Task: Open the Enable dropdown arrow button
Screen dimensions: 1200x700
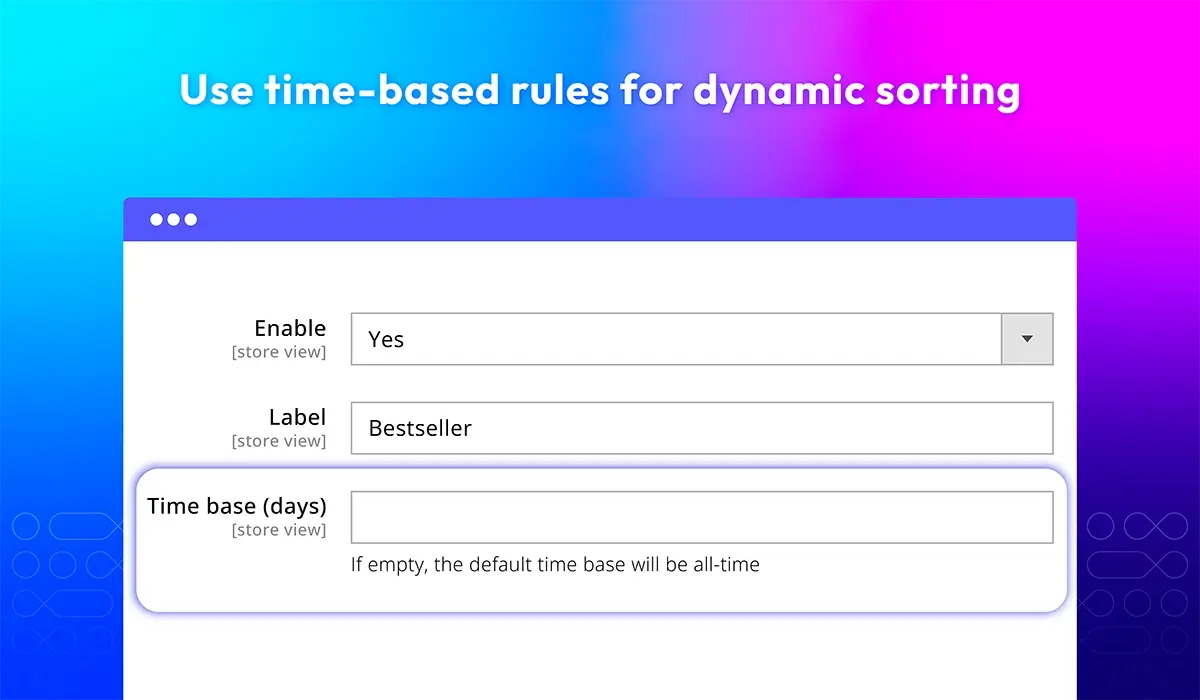Action: 1027,339
